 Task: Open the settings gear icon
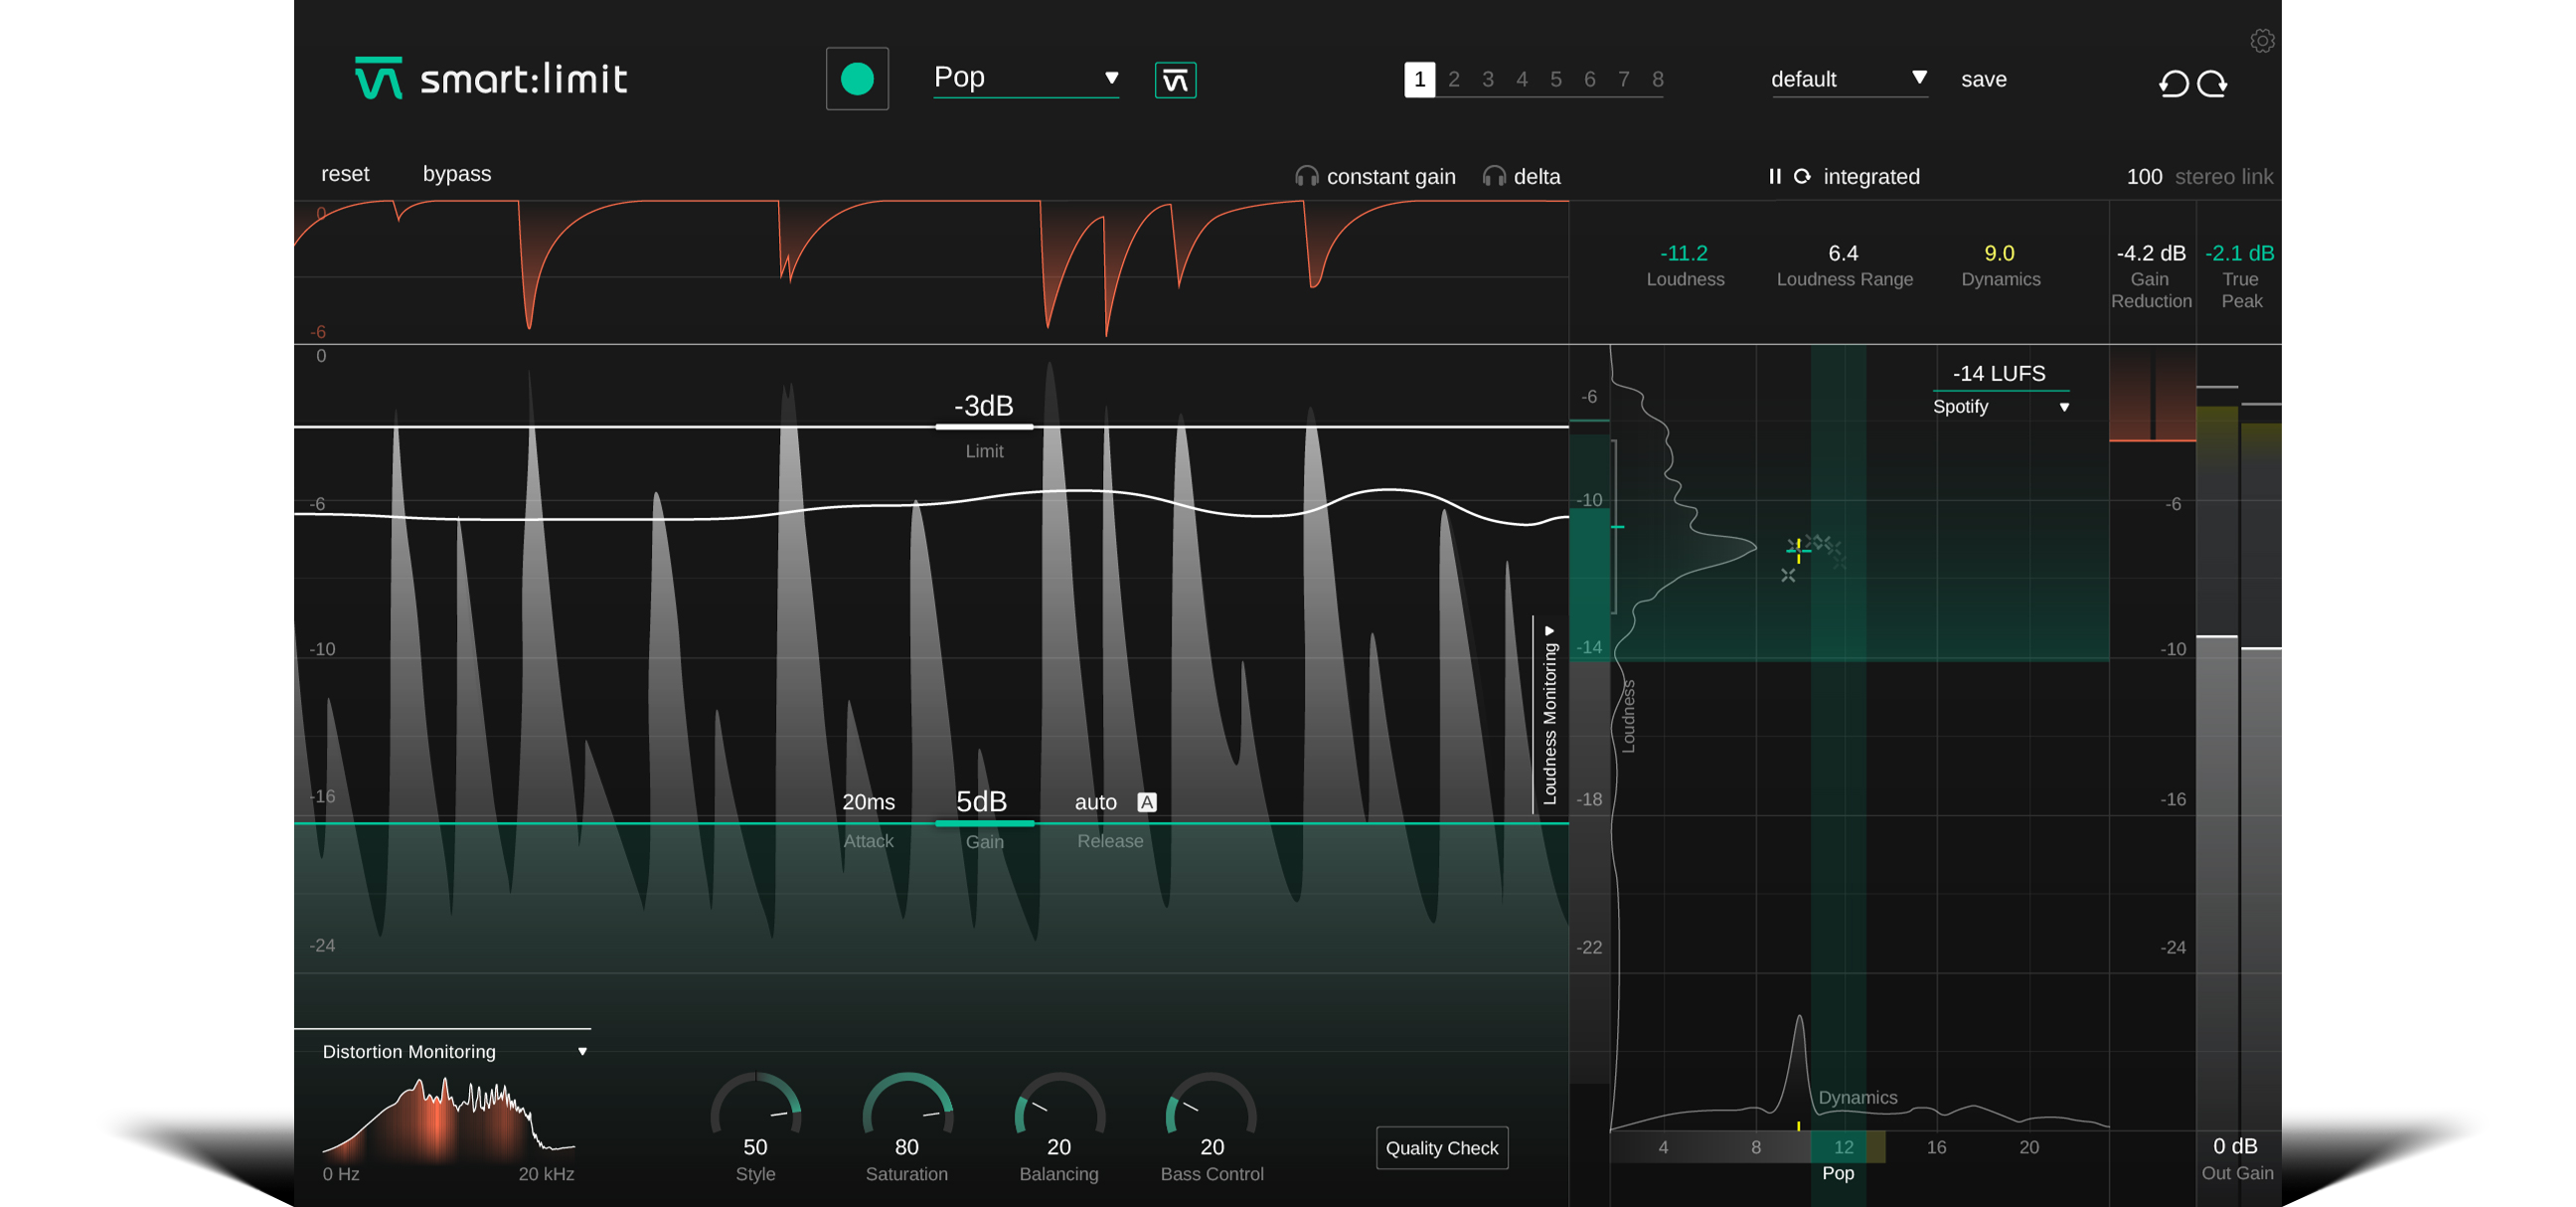point(2262,41)
